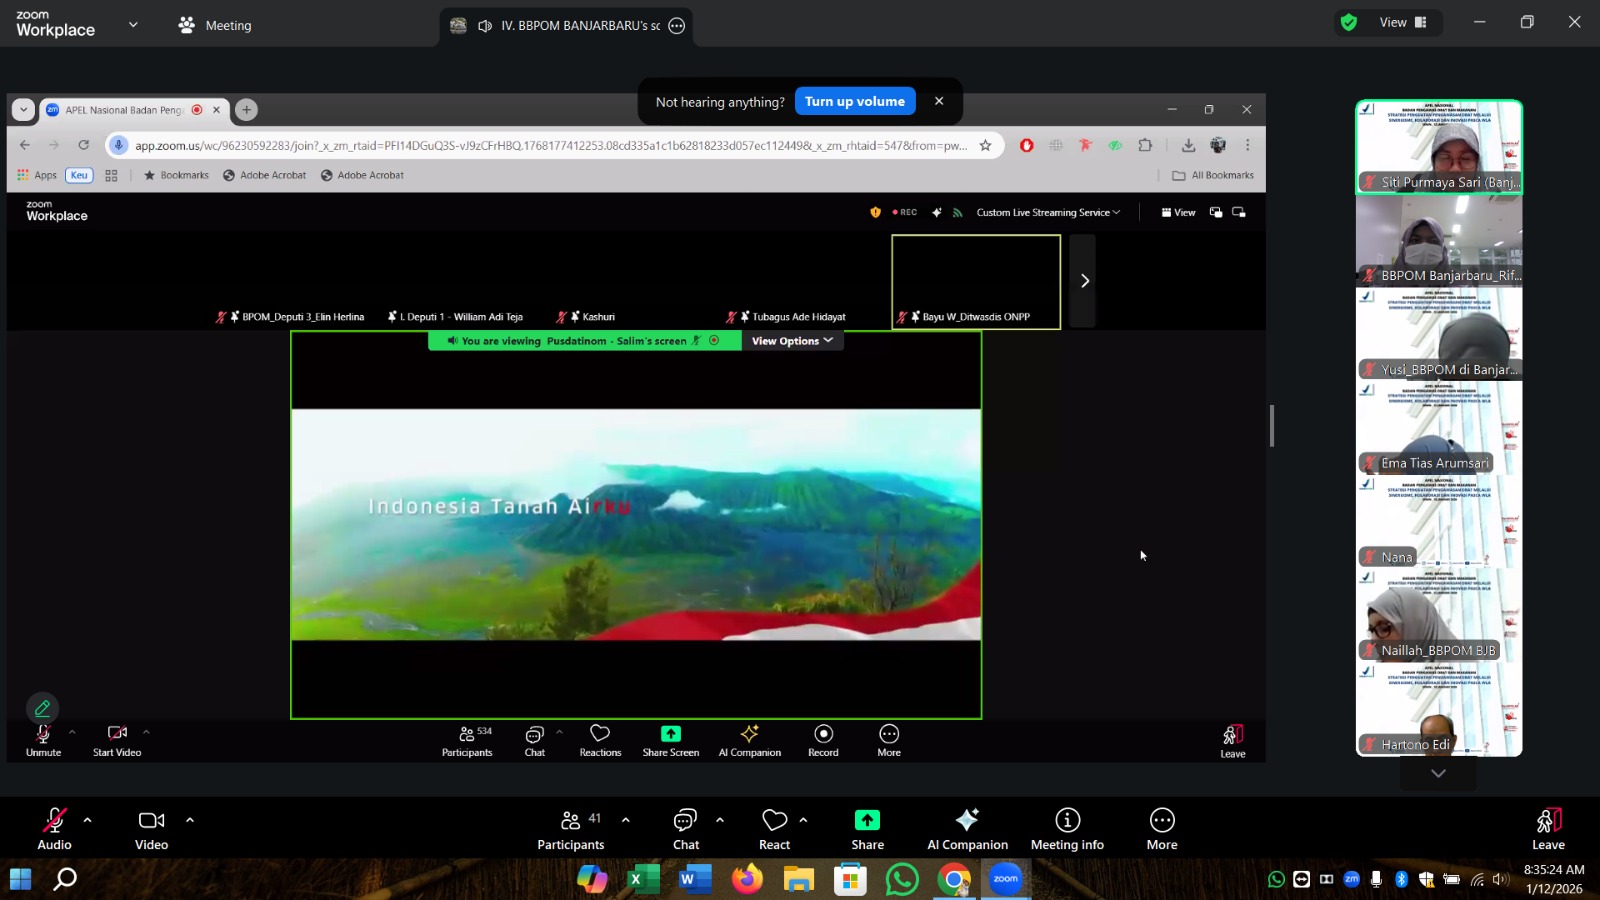Click the More options icon in bottom toolbar
Image resolution: width=1600 pixels, height=900 pixels.
(1161, 829)
